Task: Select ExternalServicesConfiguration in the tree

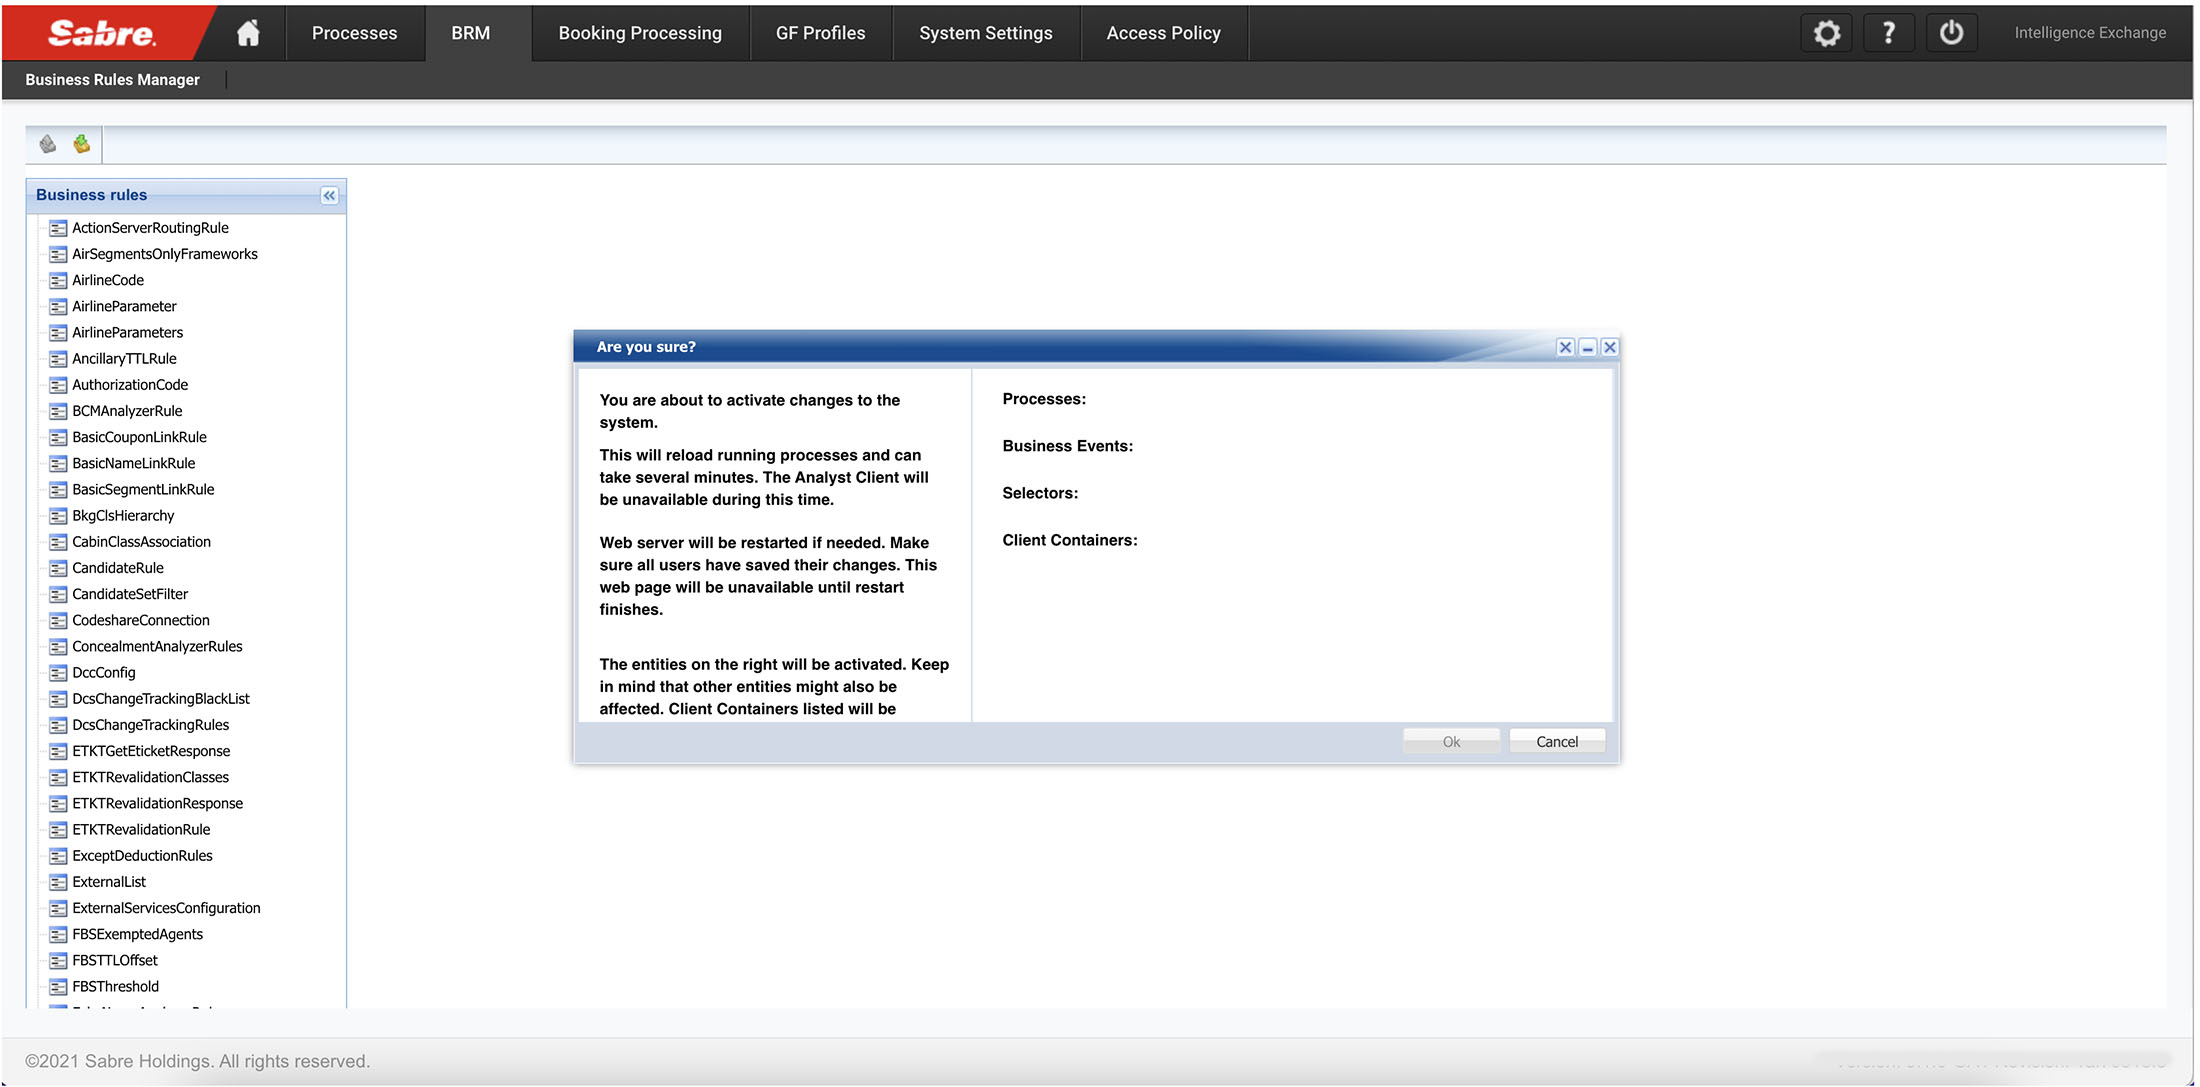Action: pos(166,908)
